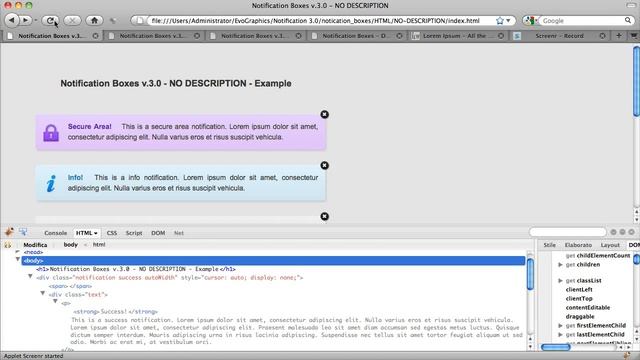The image size is (640, 360).
Task: Open the Firebug Console panel
Action: tap(56, 233)
